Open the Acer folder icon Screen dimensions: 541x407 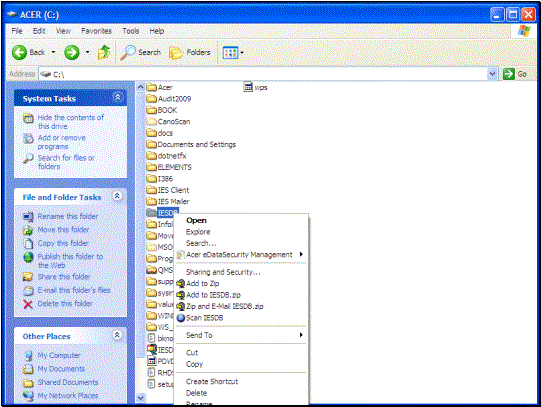(x=152, y=87)
